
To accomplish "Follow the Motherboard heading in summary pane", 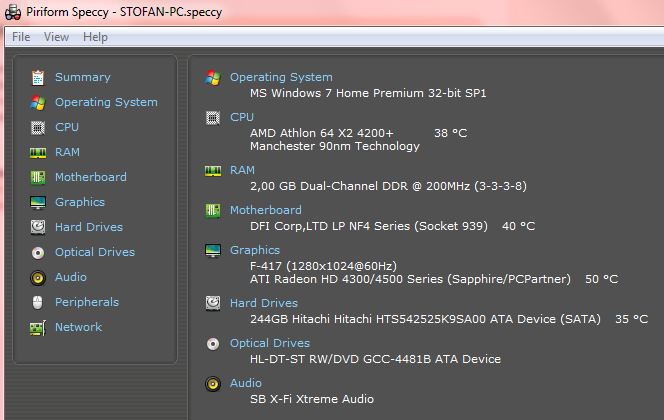I will coord(265,210).
